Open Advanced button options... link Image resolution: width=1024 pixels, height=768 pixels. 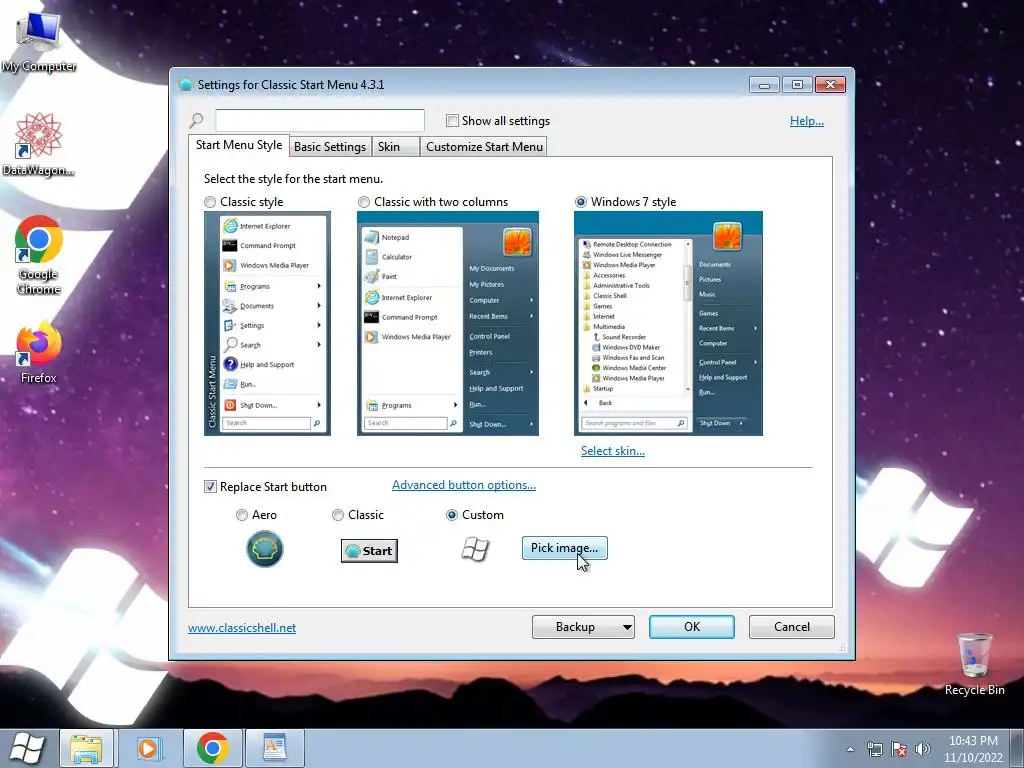coord(464,485)
